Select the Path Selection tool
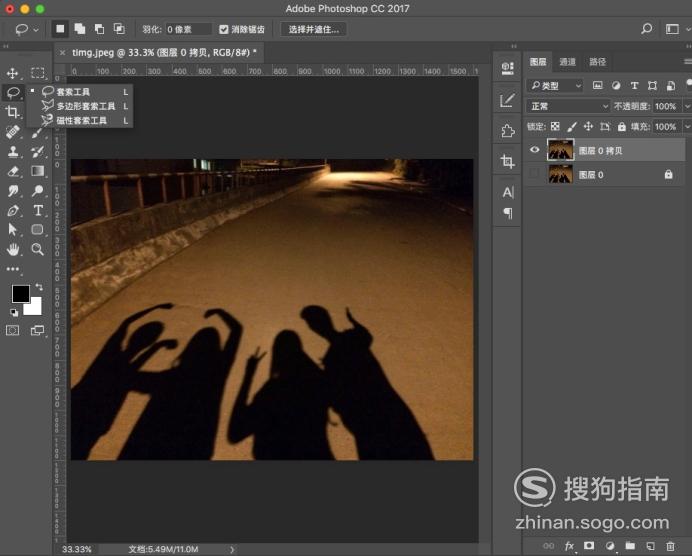The height and width of the screenshot is (556, 692). pyautogui.click(x=12, y=229)
